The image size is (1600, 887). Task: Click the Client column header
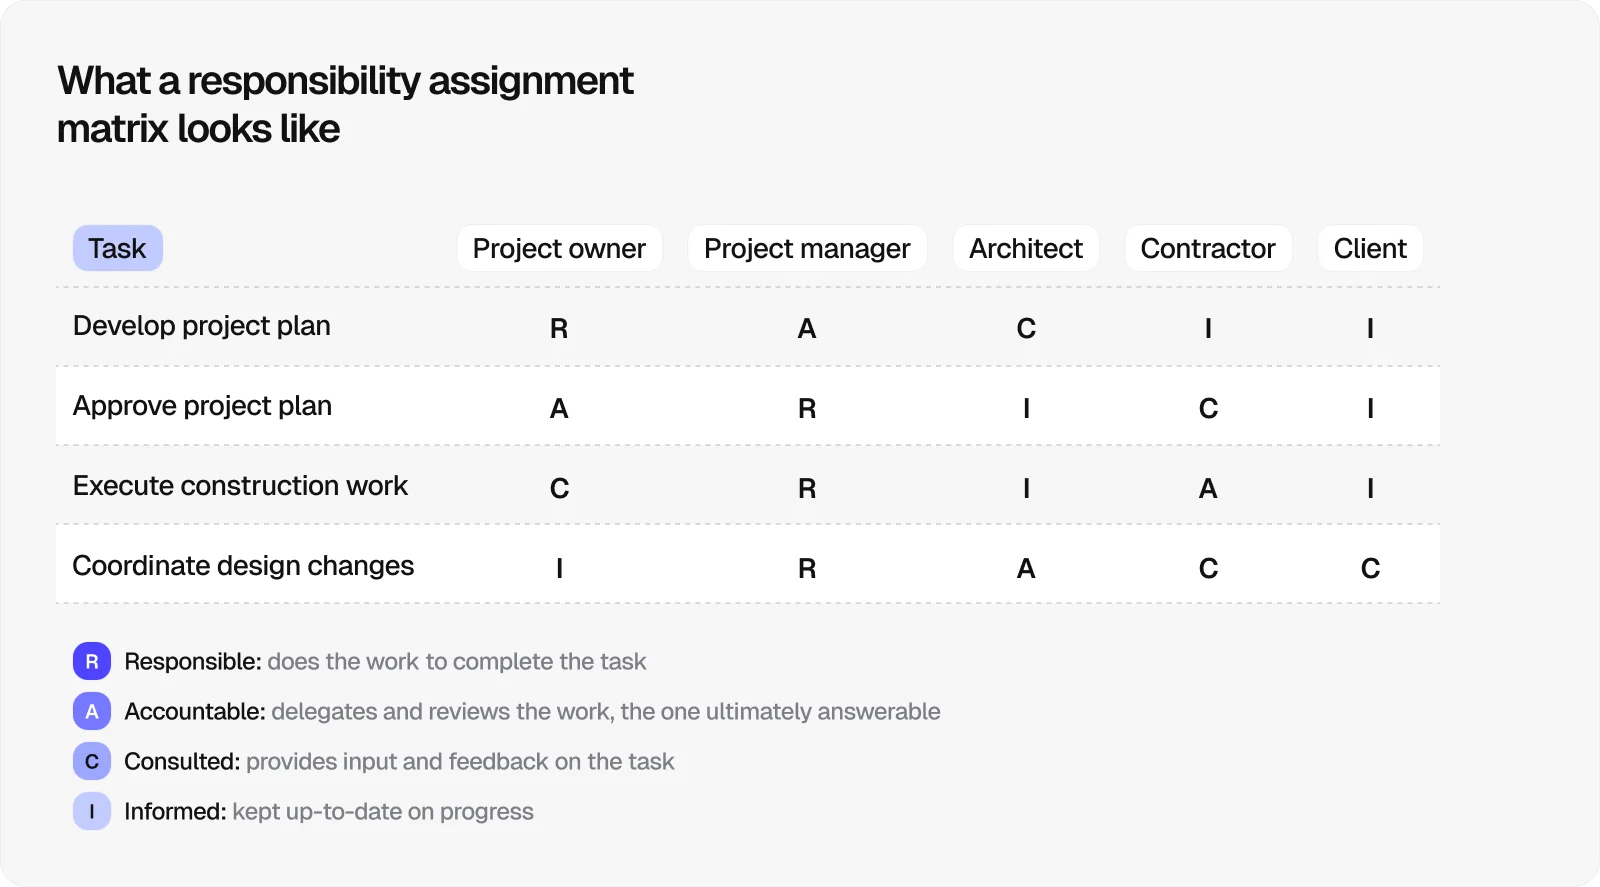[x=1370, y=249]
